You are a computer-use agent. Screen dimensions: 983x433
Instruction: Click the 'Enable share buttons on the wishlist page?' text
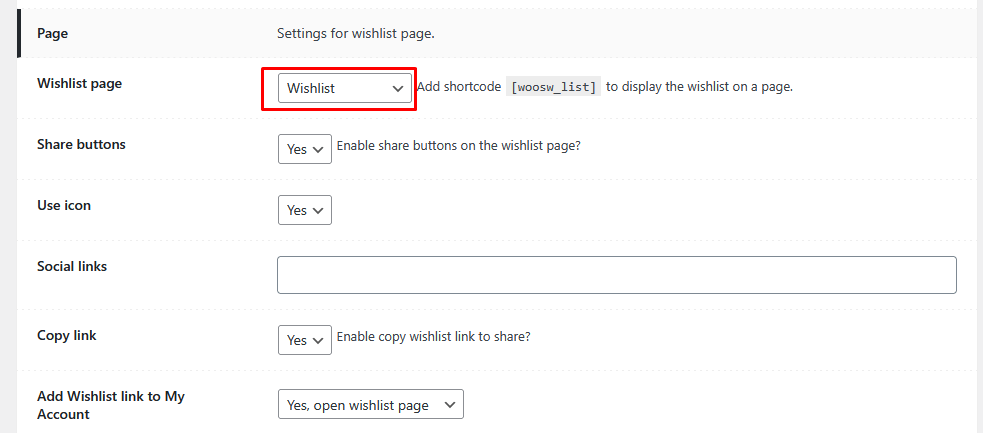tap(458, 146)
